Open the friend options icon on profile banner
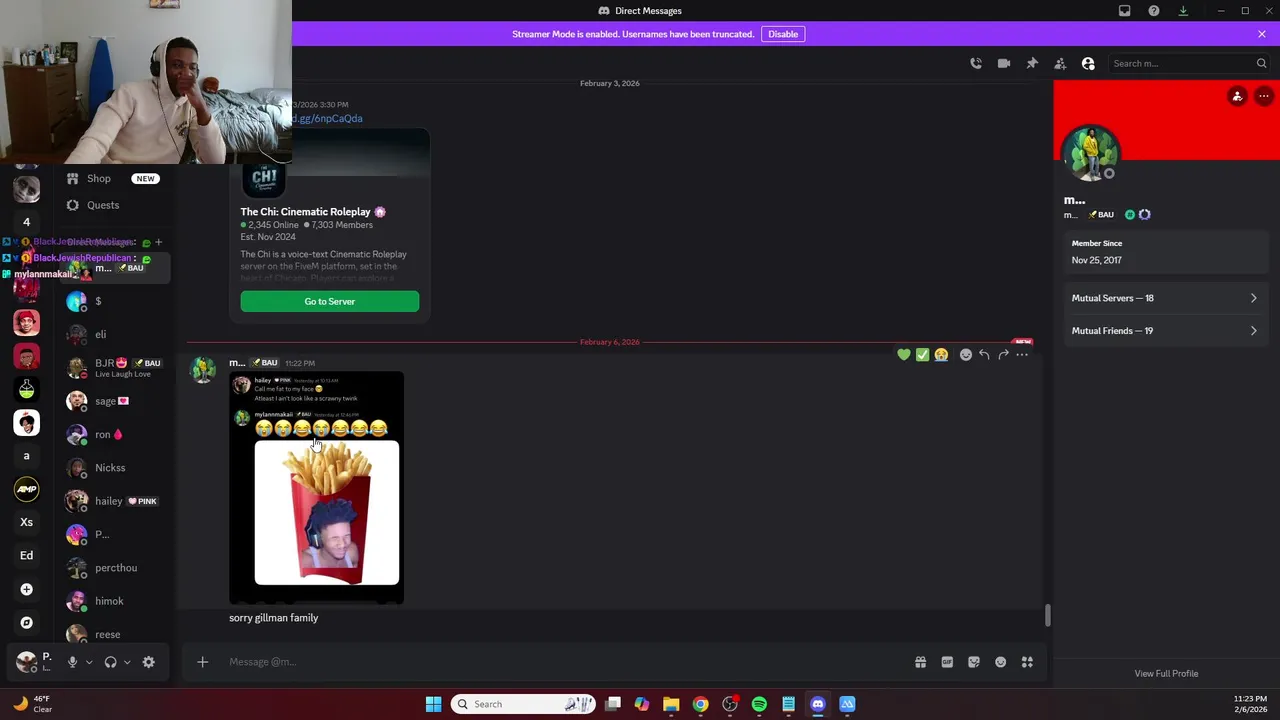 (1237, 96)
